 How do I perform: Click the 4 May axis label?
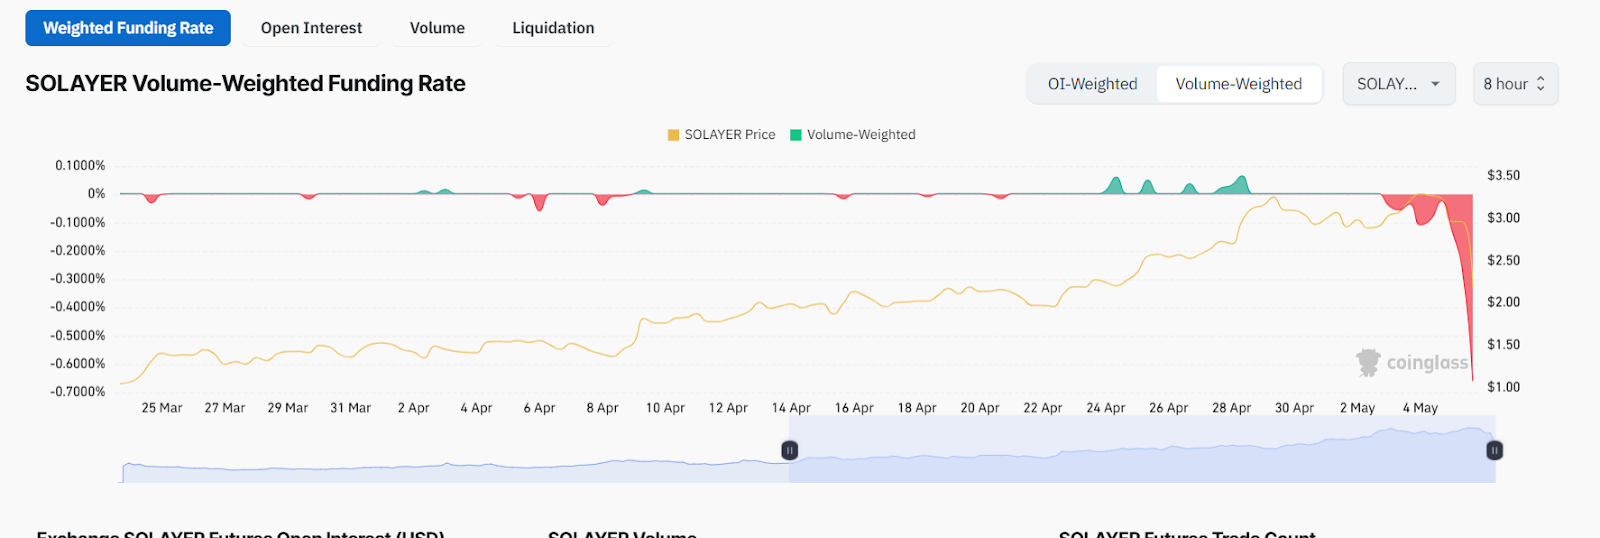(1420, 408)
